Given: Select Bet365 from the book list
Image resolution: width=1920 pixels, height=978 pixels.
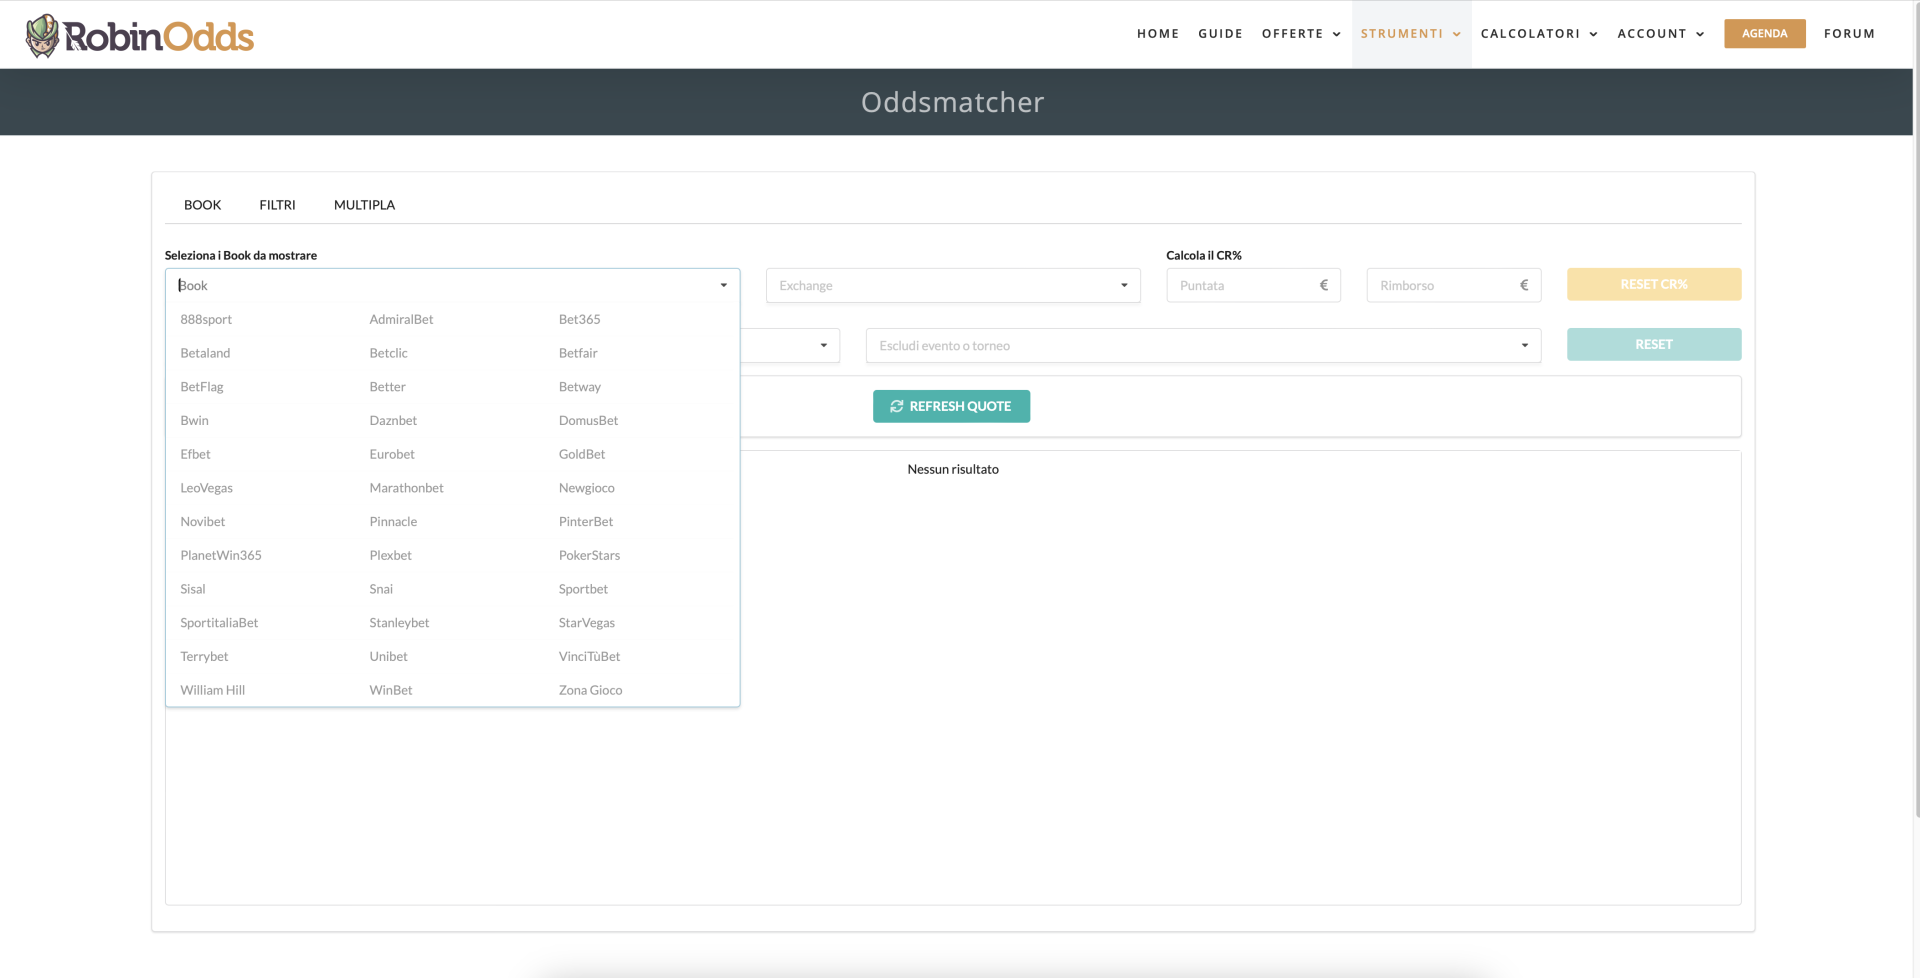Looking at the screenshot, I should (579, 319).
